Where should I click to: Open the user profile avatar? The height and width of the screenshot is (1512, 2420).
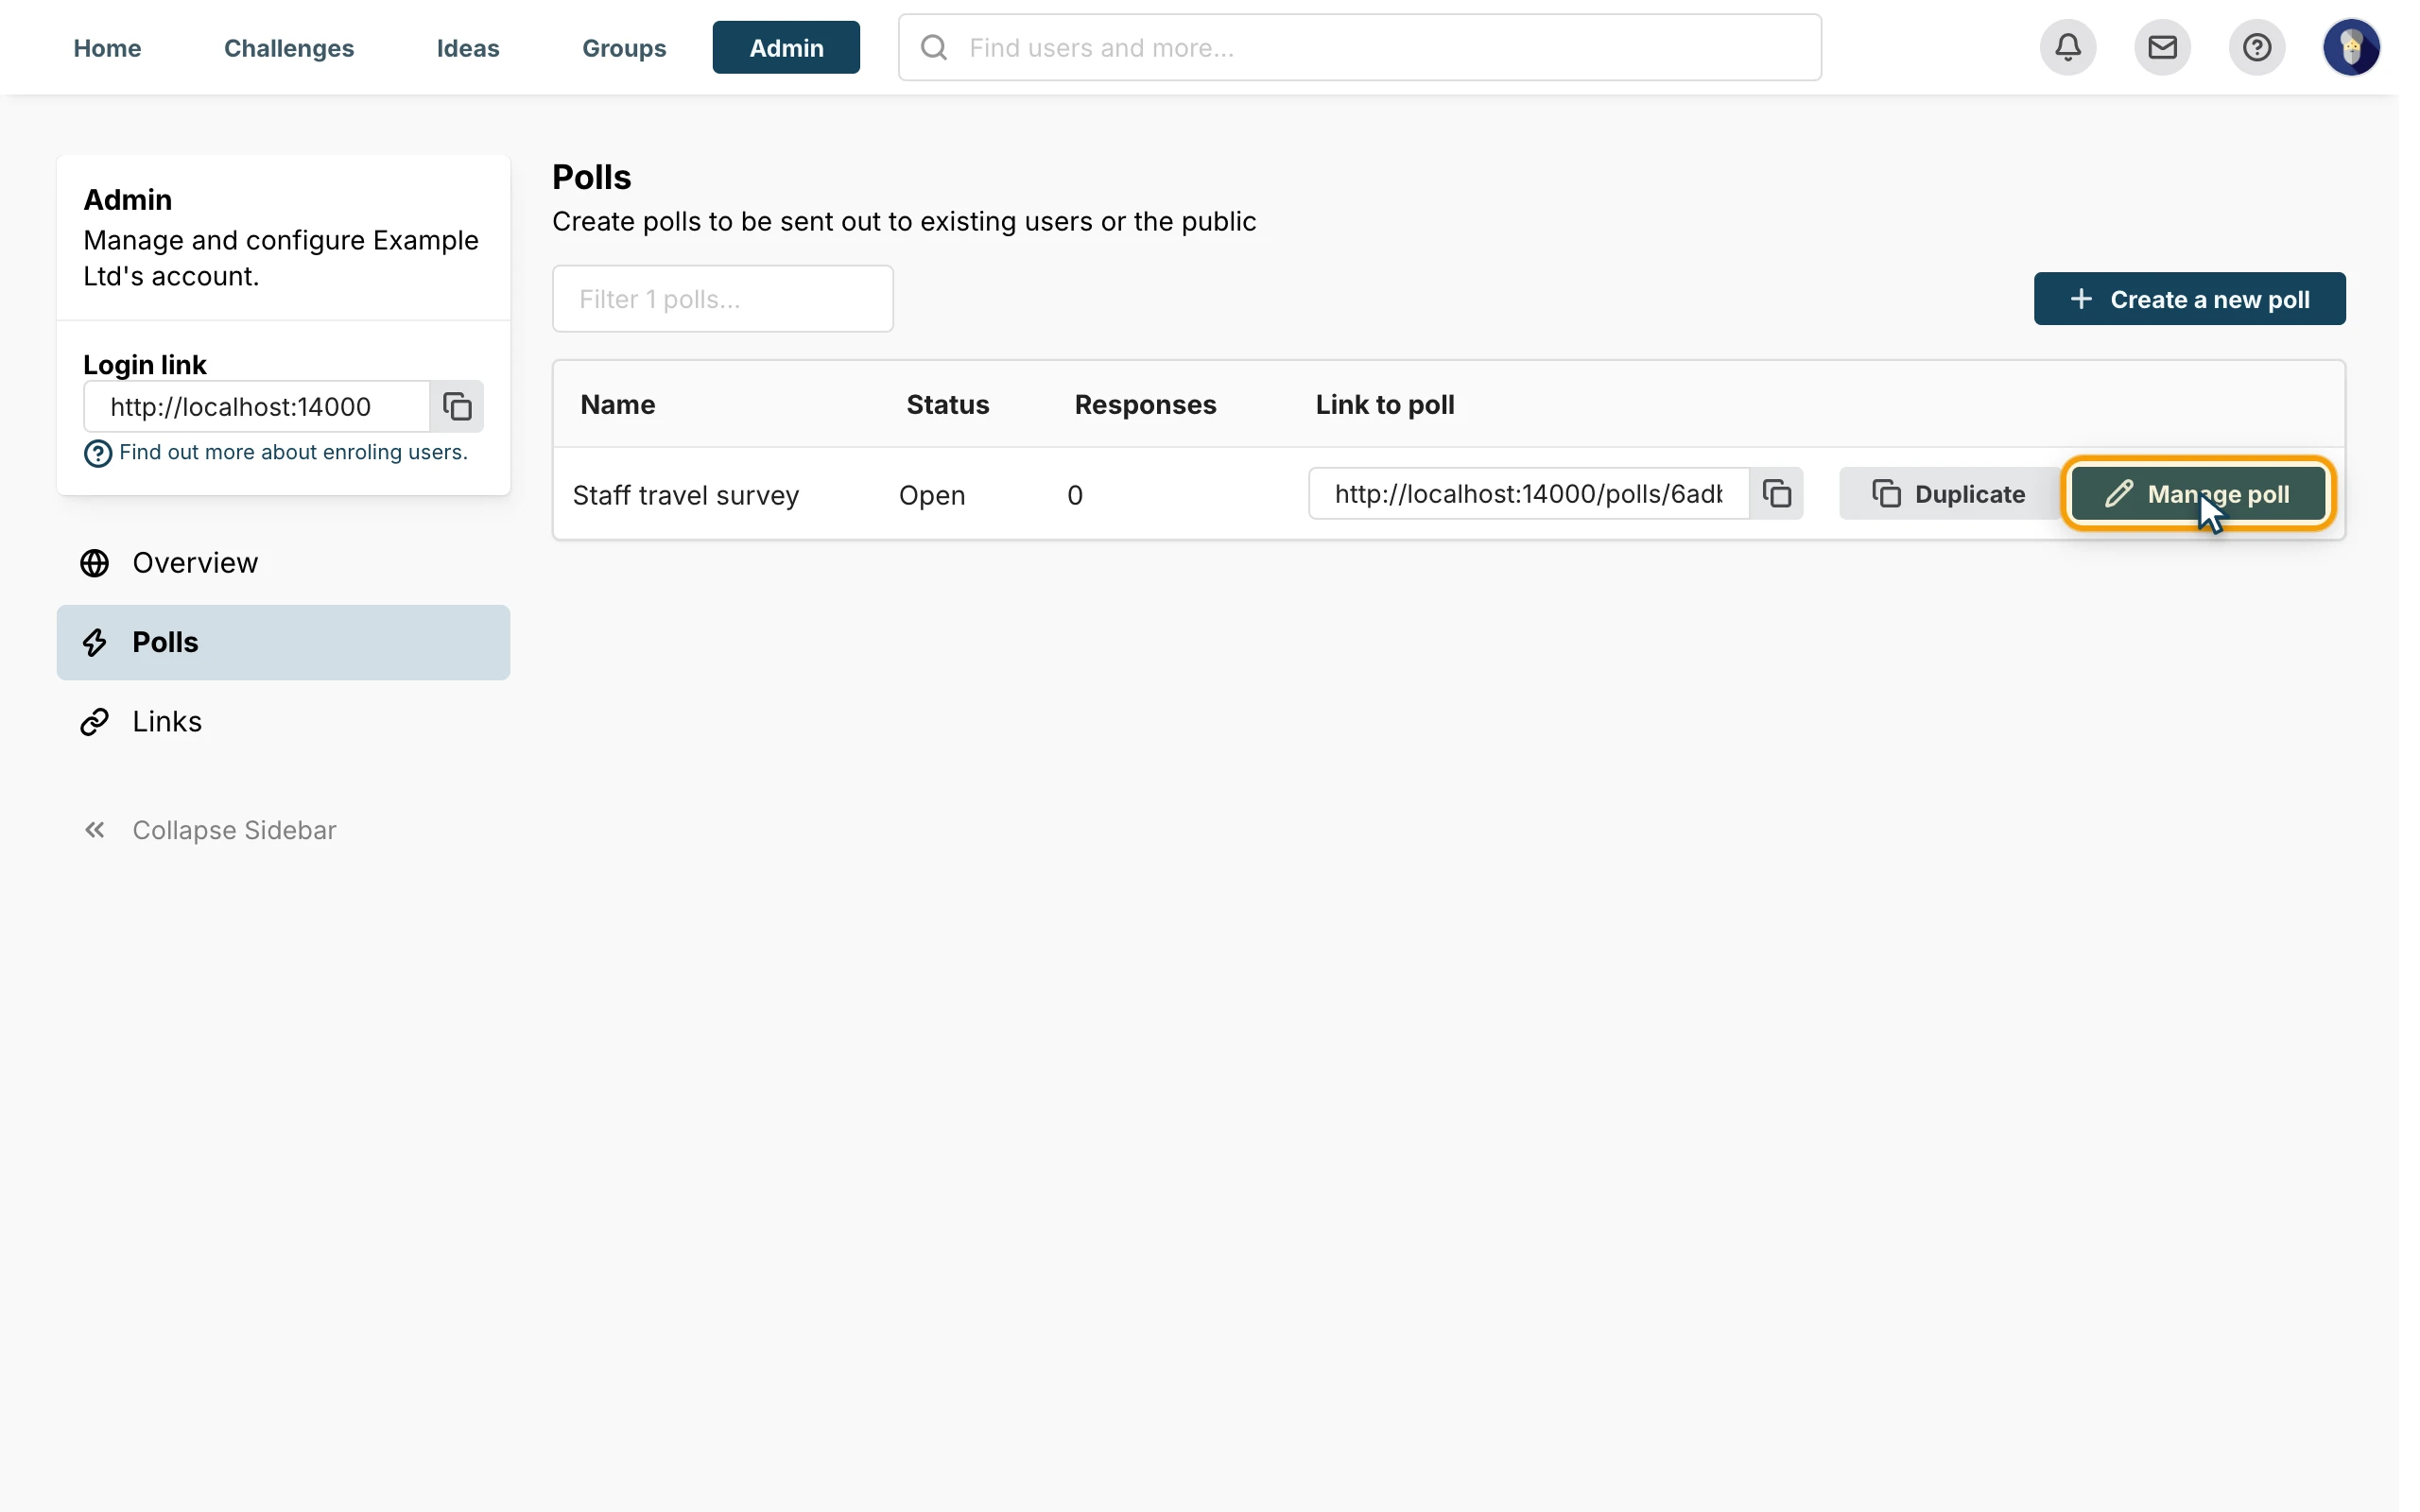[x=2351, y=47]
